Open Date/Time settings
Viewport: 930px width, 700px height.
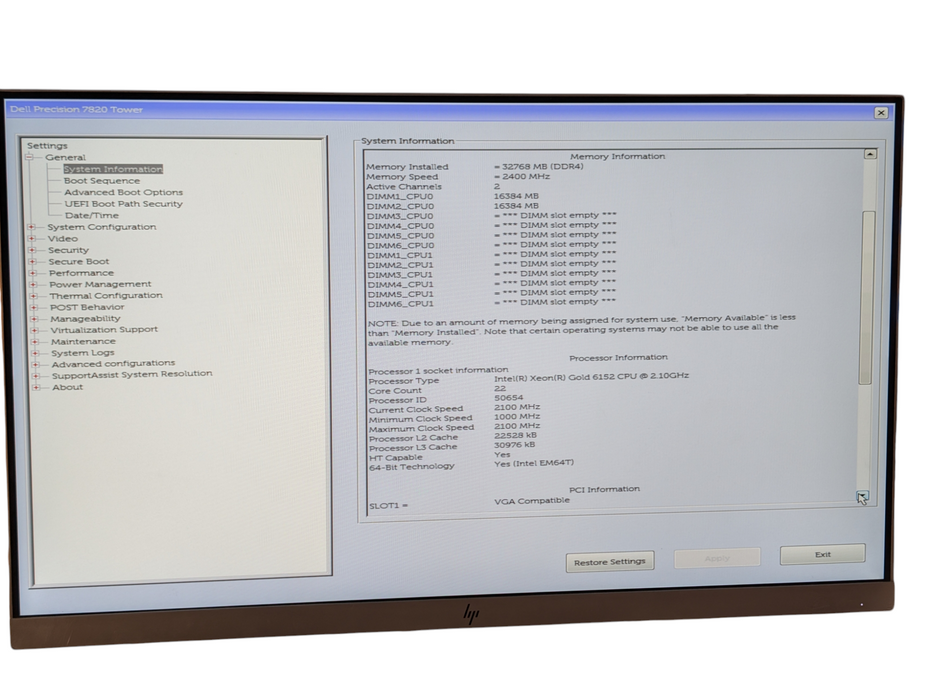tap(91, 215)
